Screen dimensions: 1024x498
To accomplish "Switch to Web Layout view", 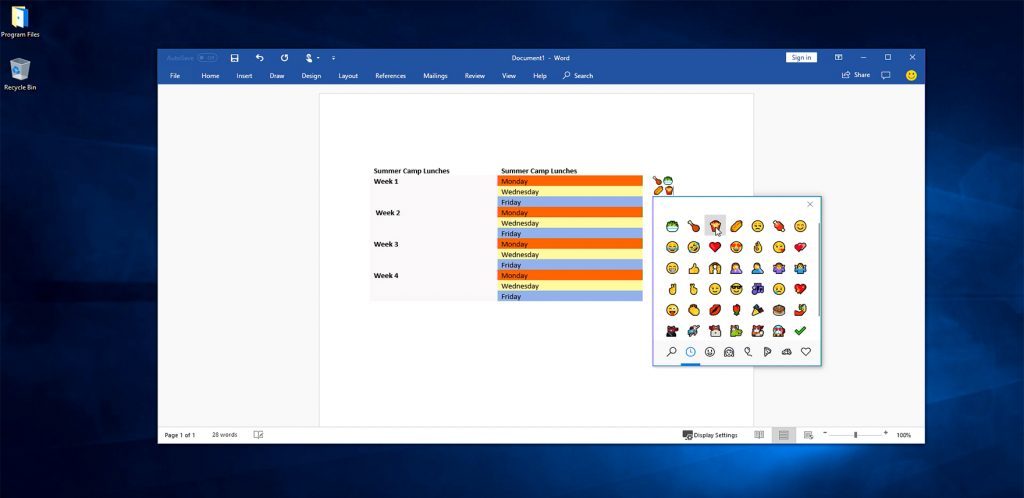I will pyautogui.click(x=808, y=435).
